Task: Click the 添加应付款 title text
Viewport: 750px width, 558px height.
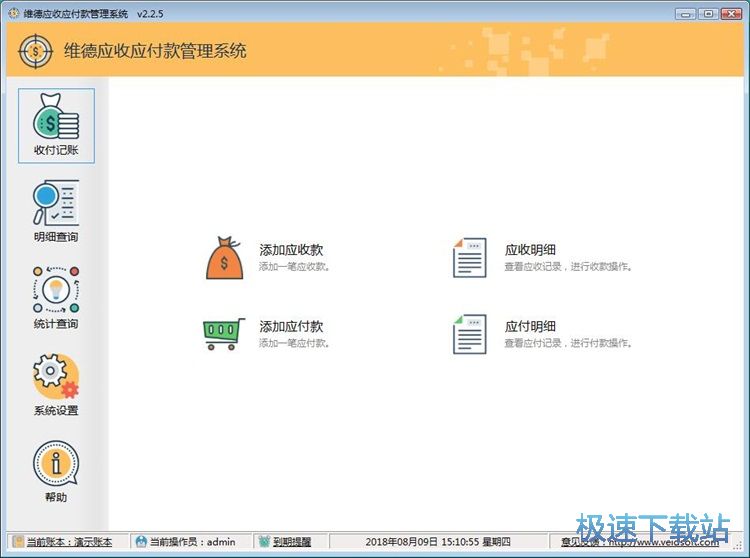Action: 291,326
